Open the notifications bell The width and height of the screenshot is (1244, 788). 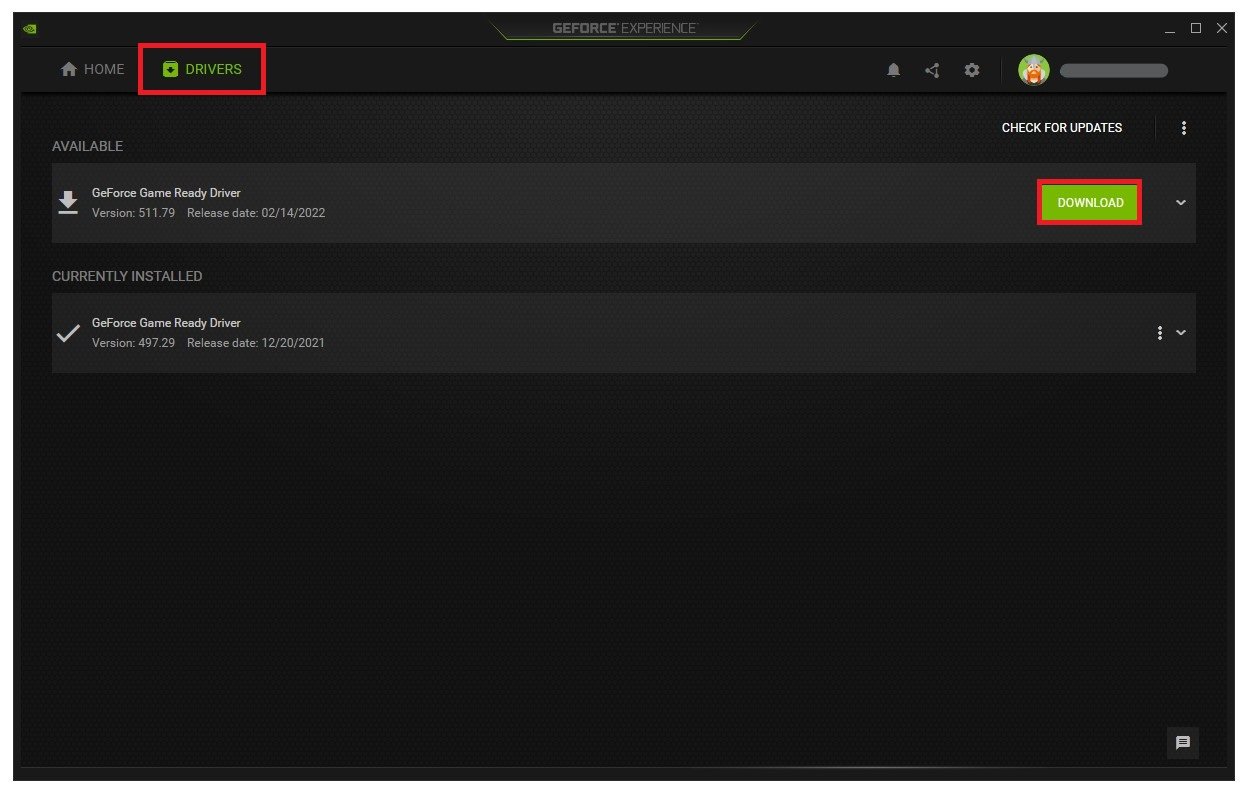[x=894, y=70]
